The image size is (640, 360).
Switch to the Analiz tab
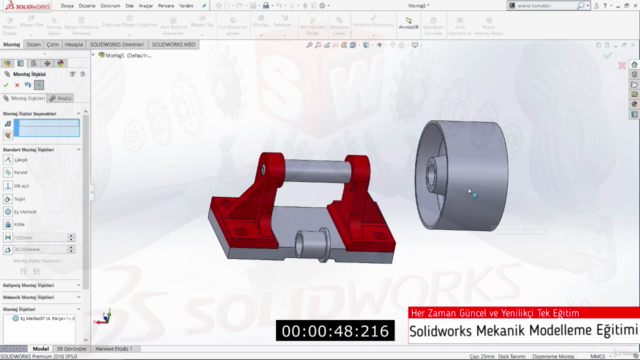[x=60, y=98]
